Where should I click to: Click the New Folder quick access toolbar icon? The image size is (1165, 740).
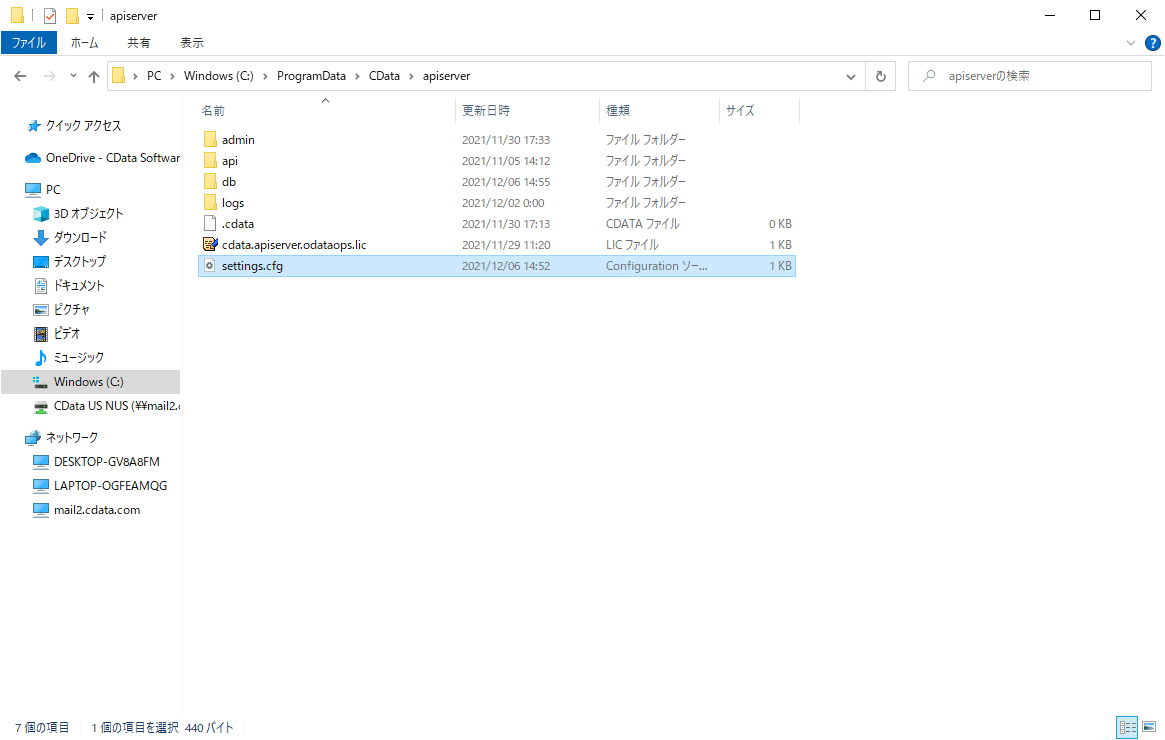coord(72,16)
